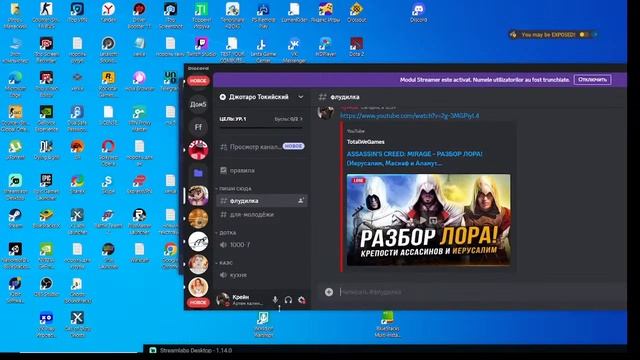
Task: Click the TotalWeGames author name
Action: 365,142
